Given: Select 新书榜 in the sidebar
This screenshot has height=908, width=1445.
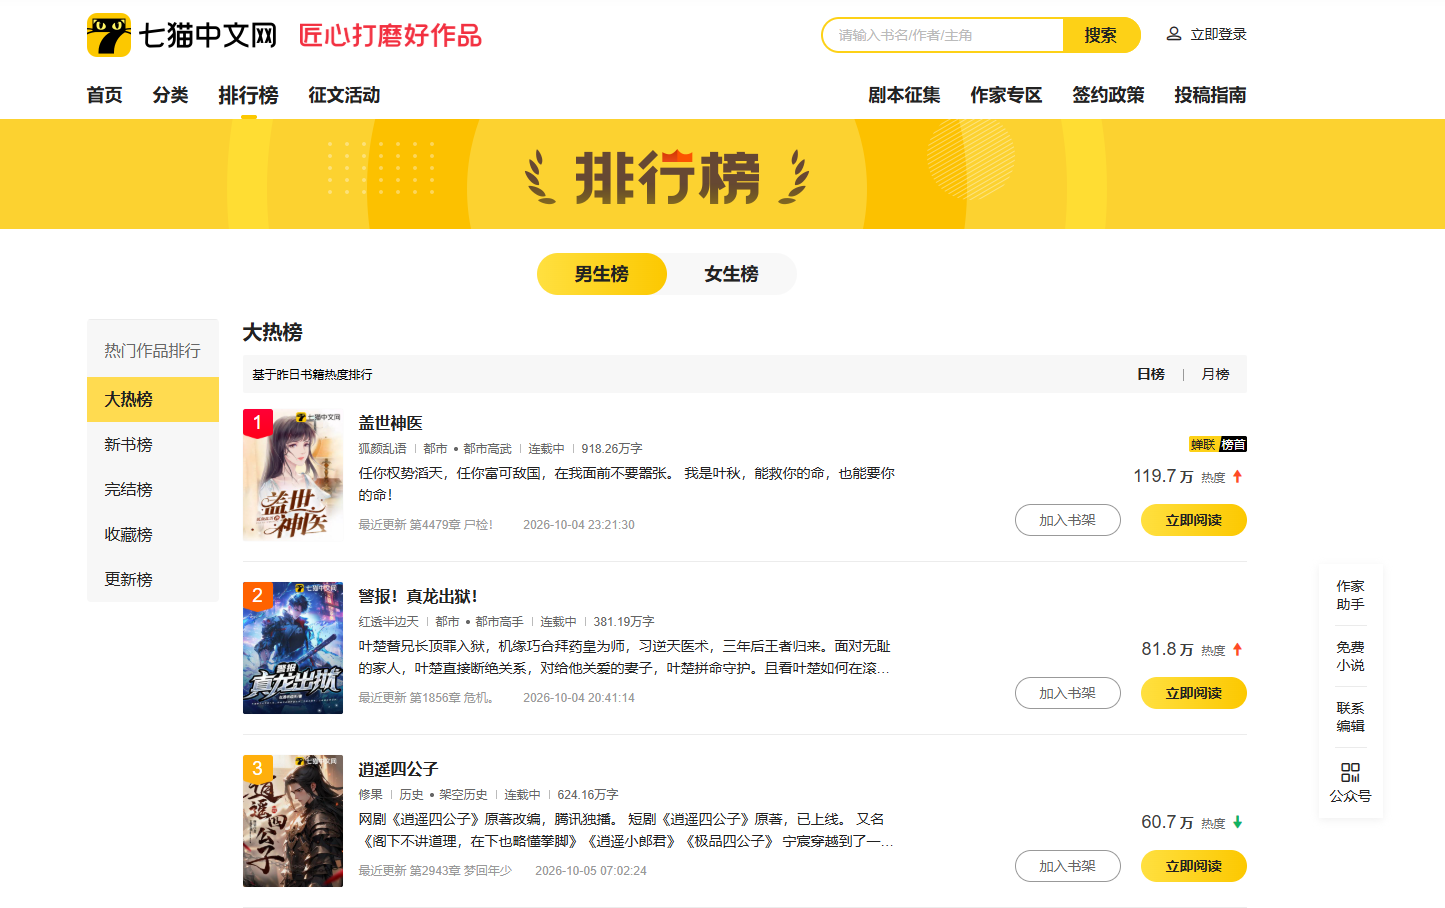Looking at the screenshot, I should [153, 444].
